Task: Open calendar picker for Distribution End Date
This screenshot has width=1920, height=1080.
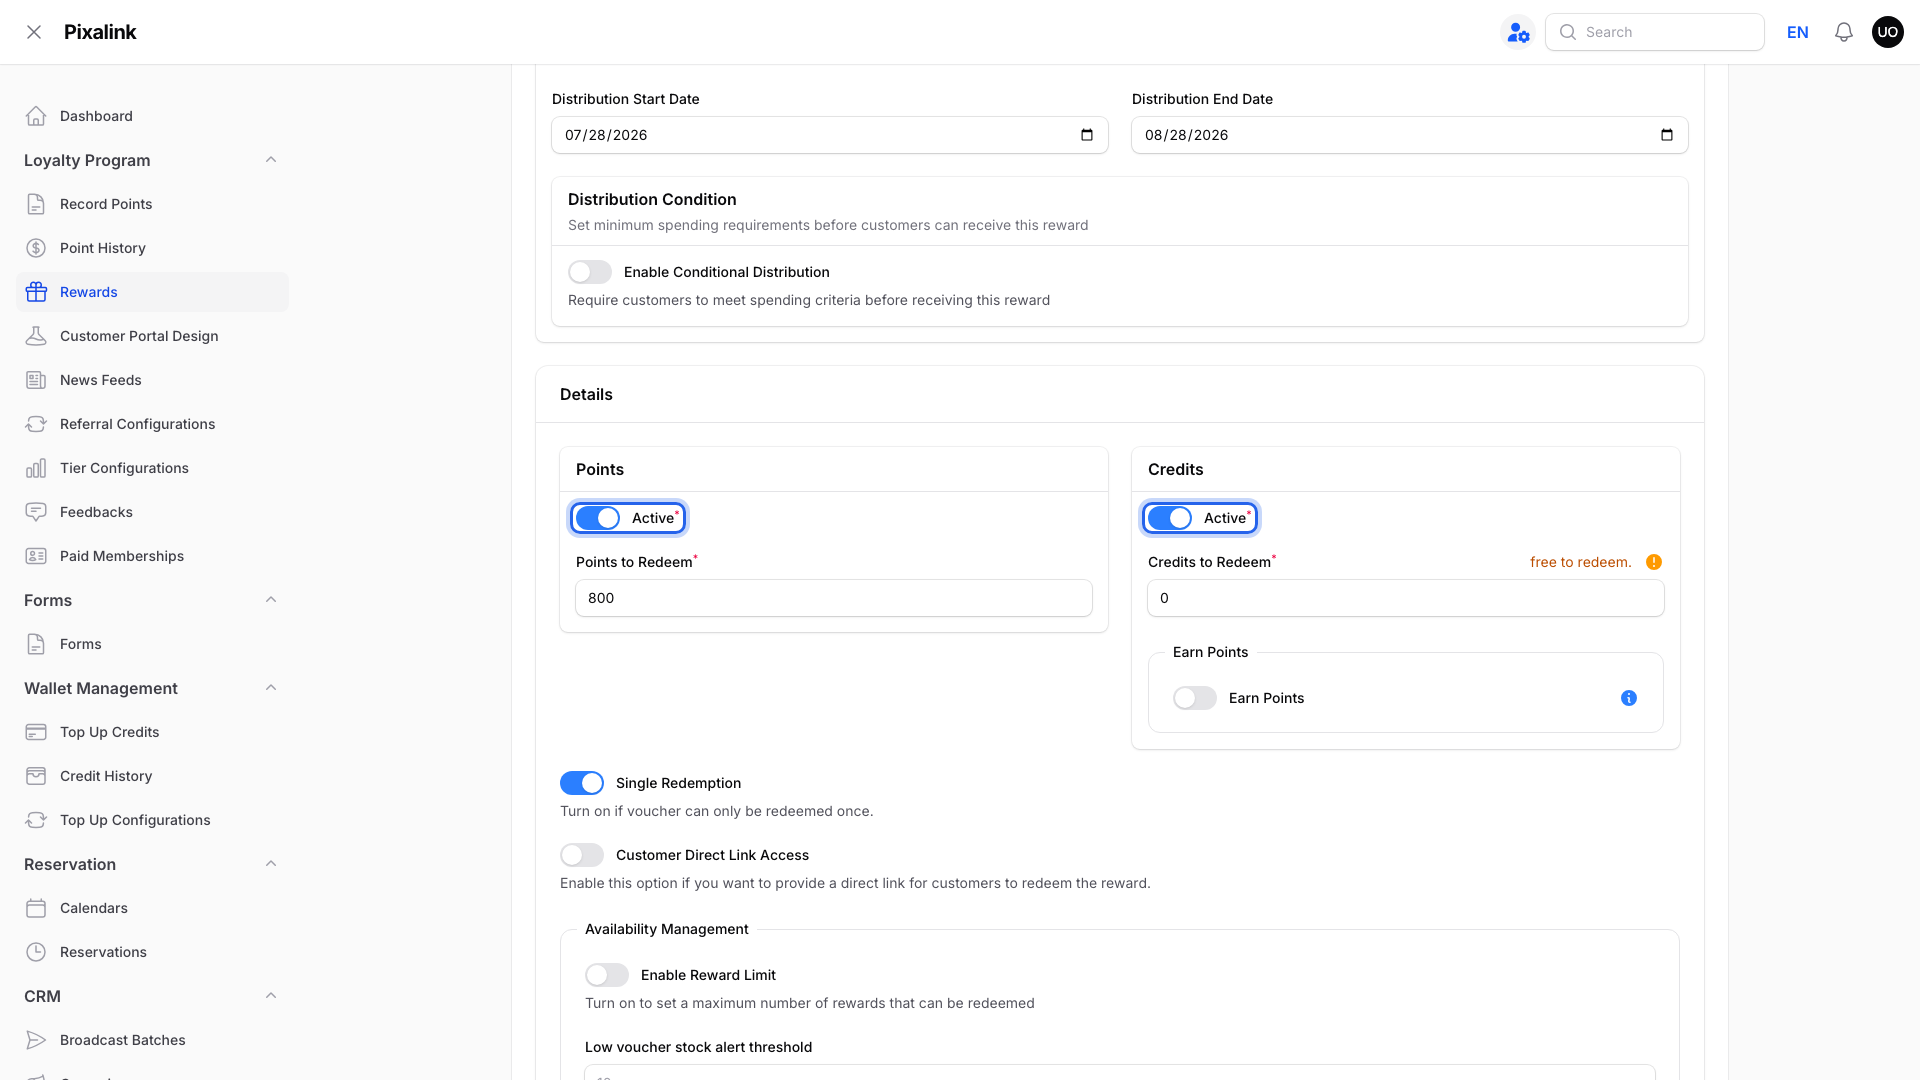Action: (1667, 135)
